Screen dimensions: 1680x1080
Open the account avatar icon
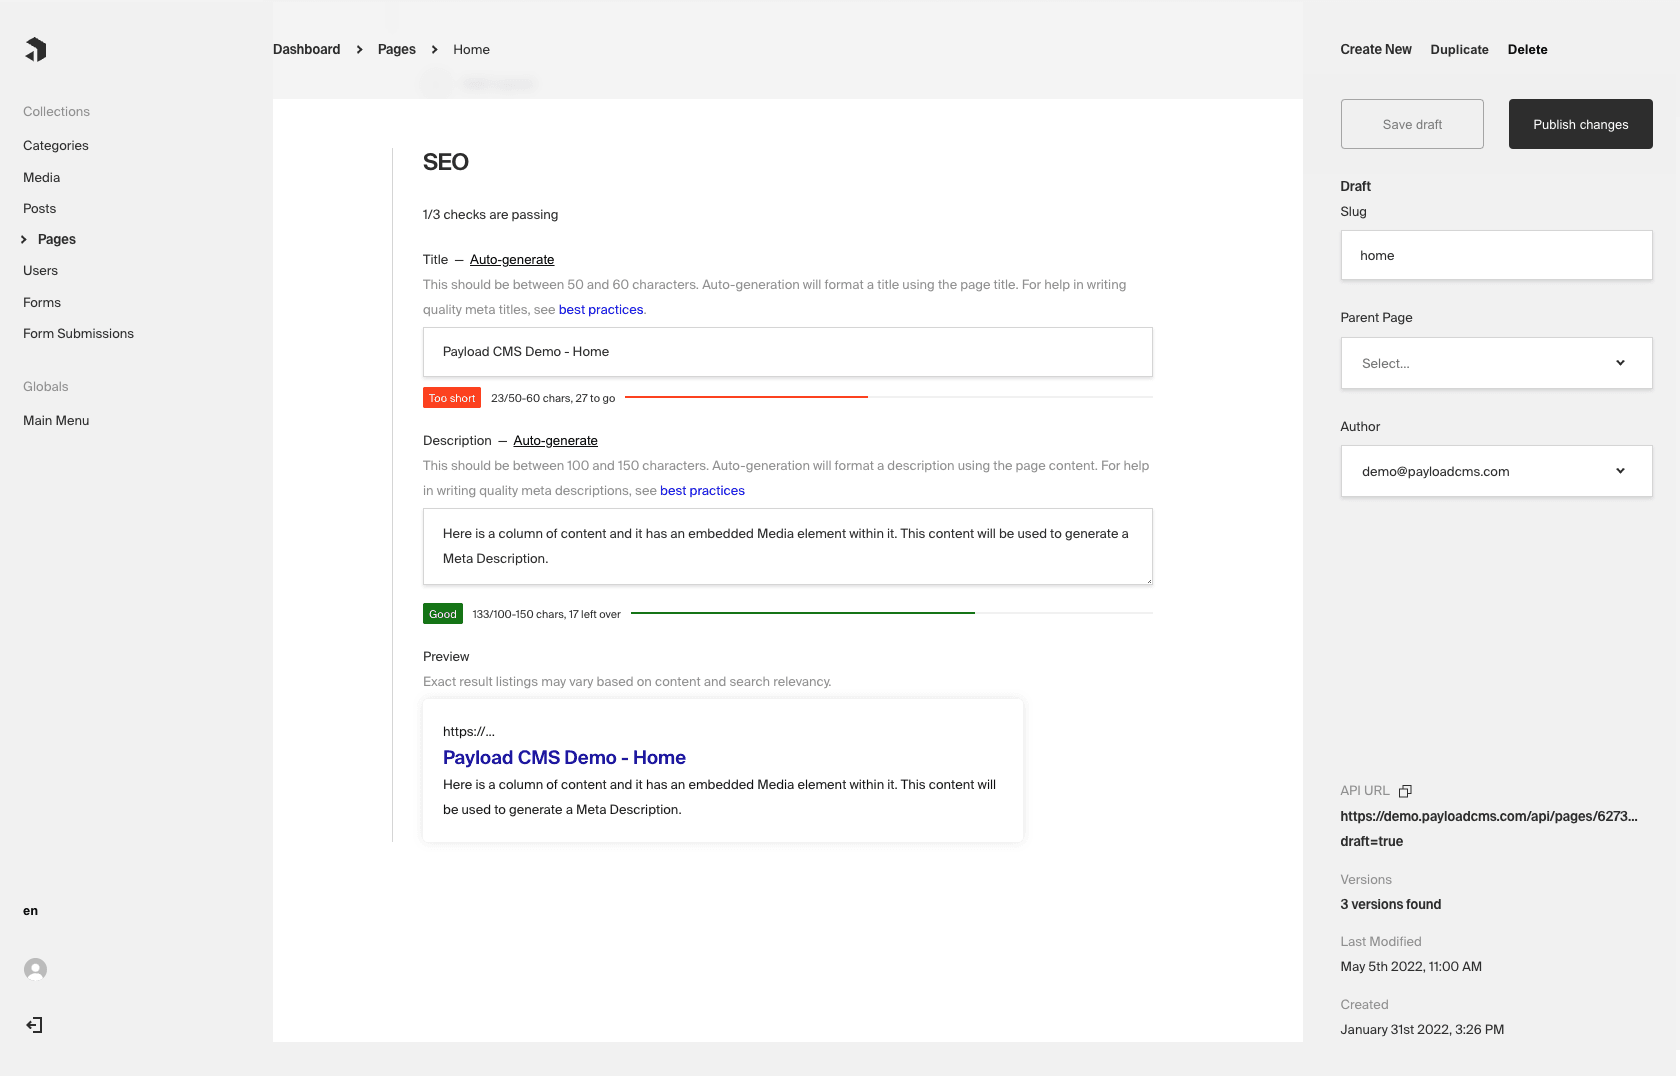(x=35, y=969)
